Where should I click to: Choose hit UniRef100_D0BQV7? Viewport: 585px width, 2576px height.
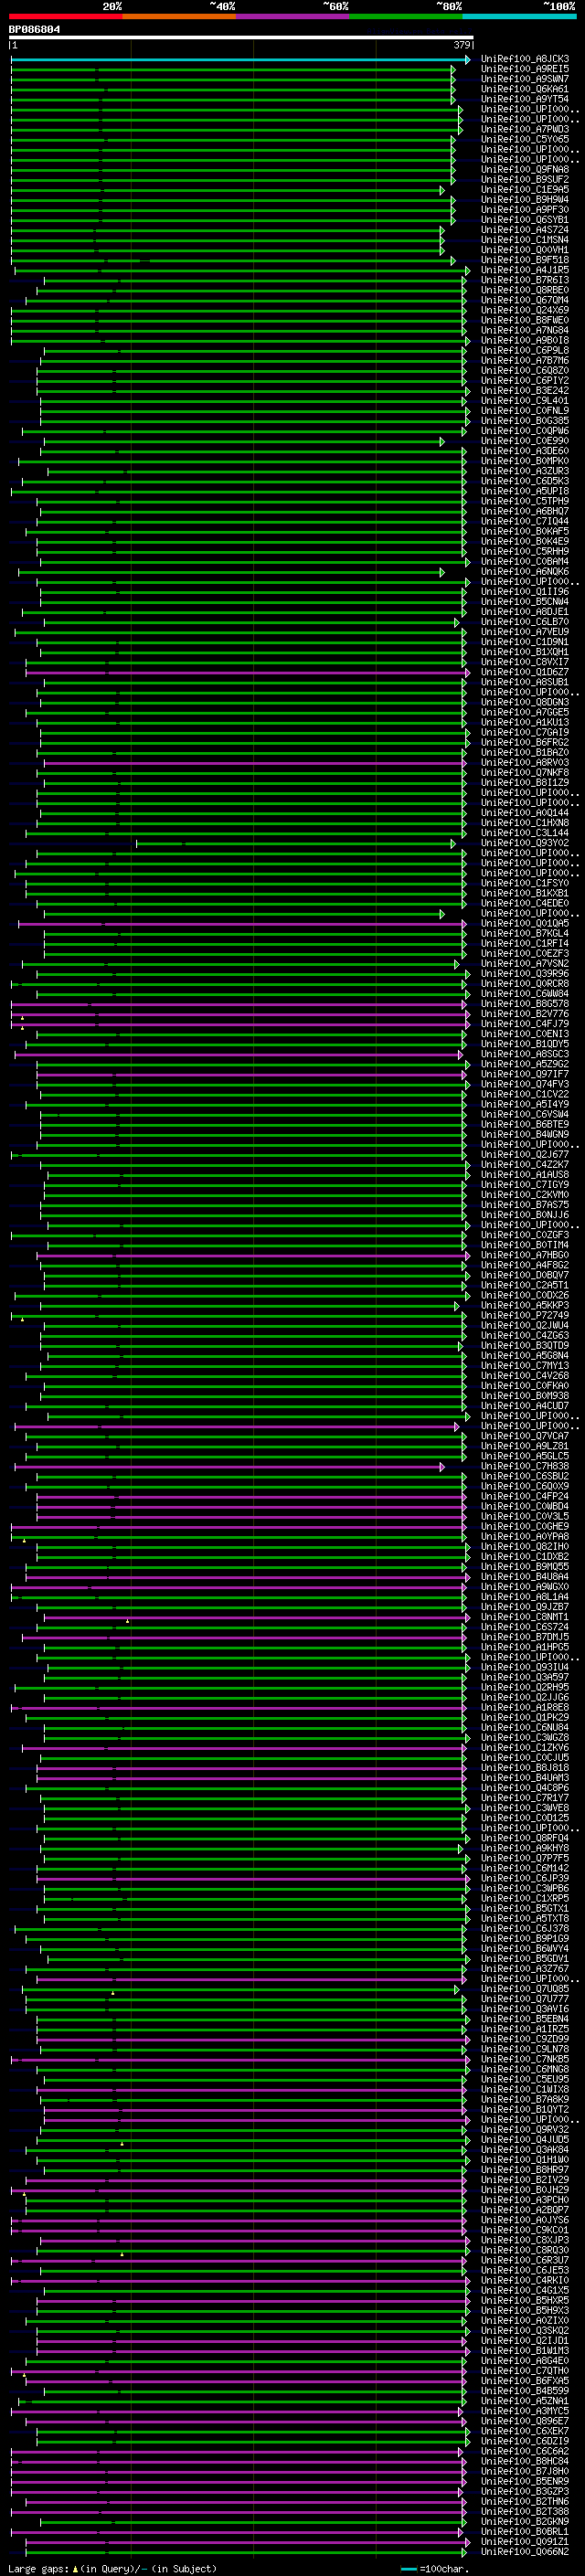[x=525, y=1275]
